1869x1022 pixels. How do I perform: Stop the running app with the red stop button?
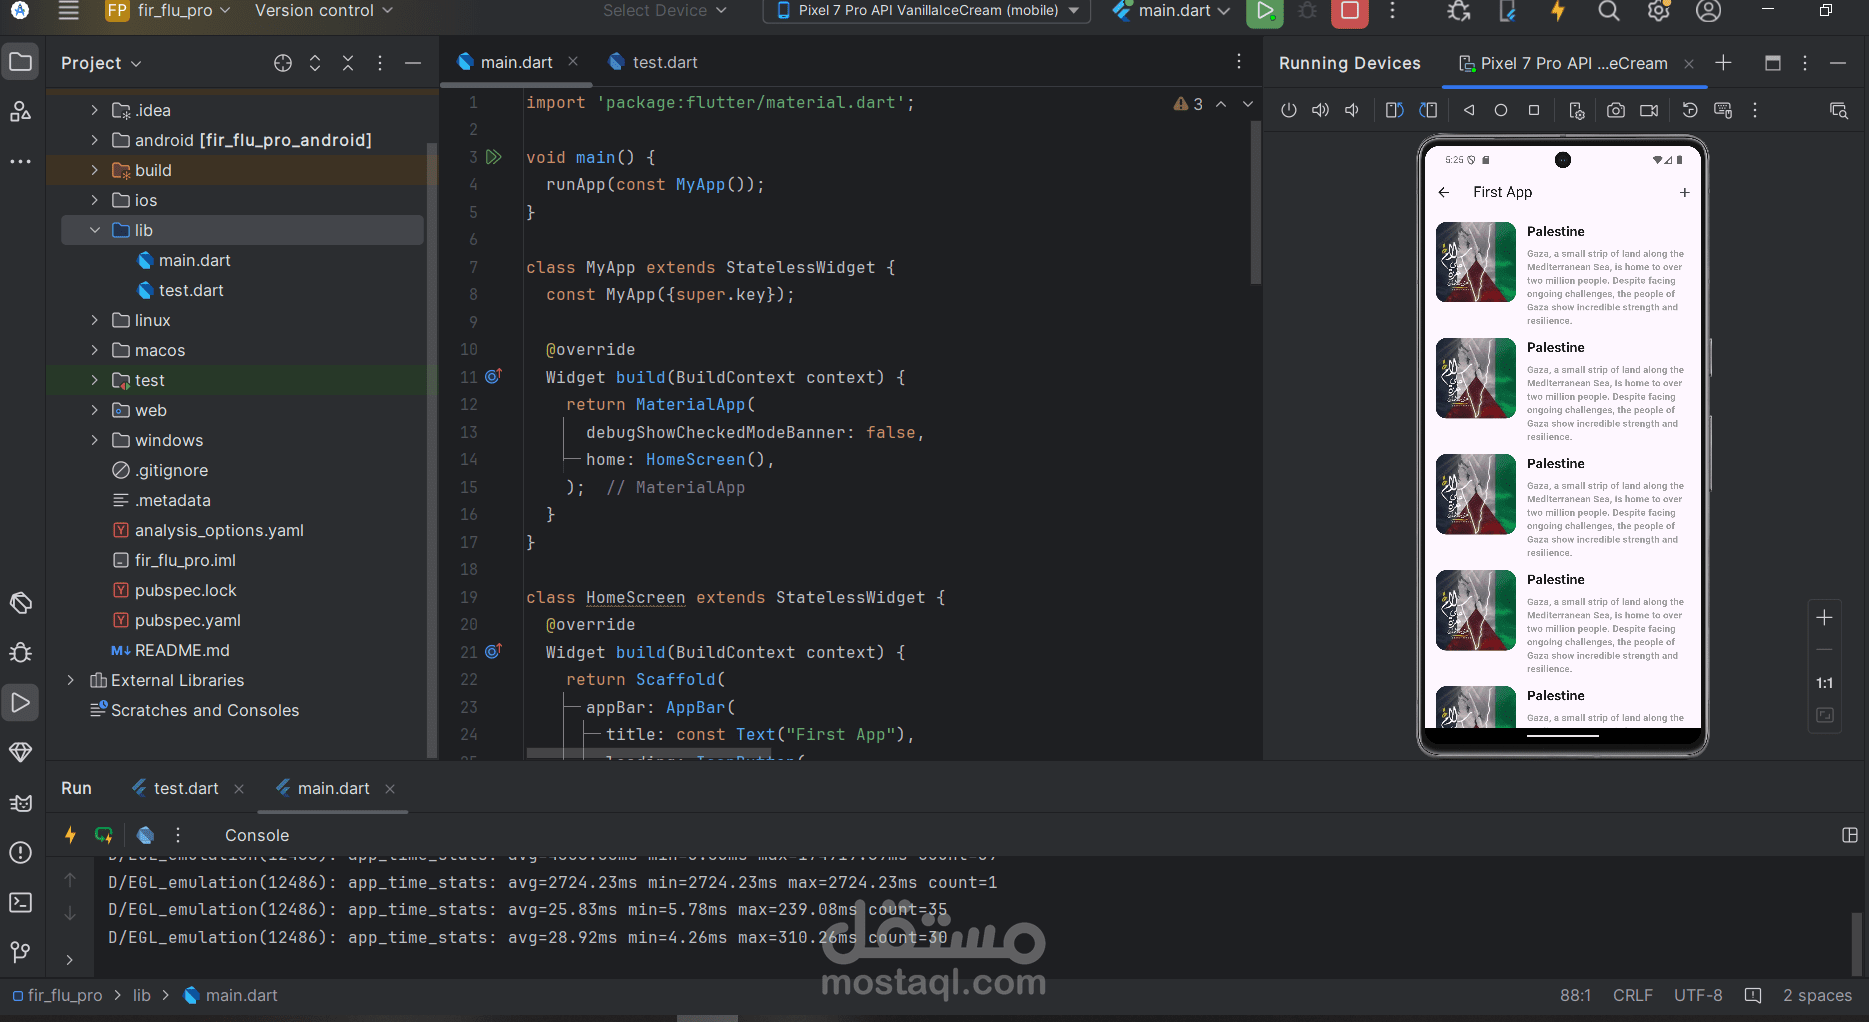[x=1349, y=11]
